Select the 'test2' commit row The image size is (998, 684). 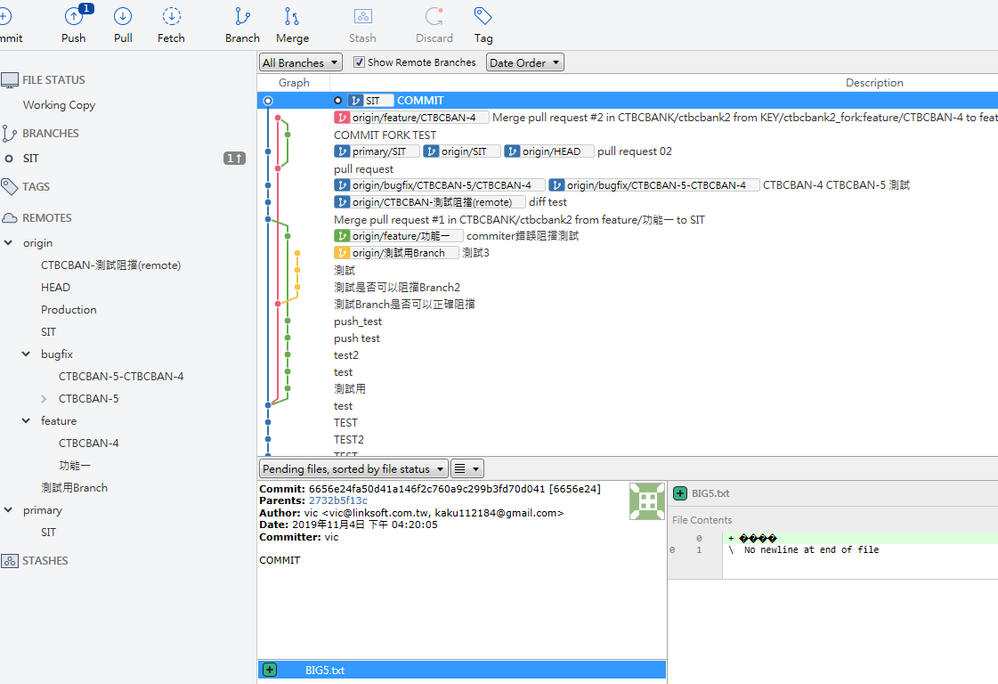tap(346, 355)
